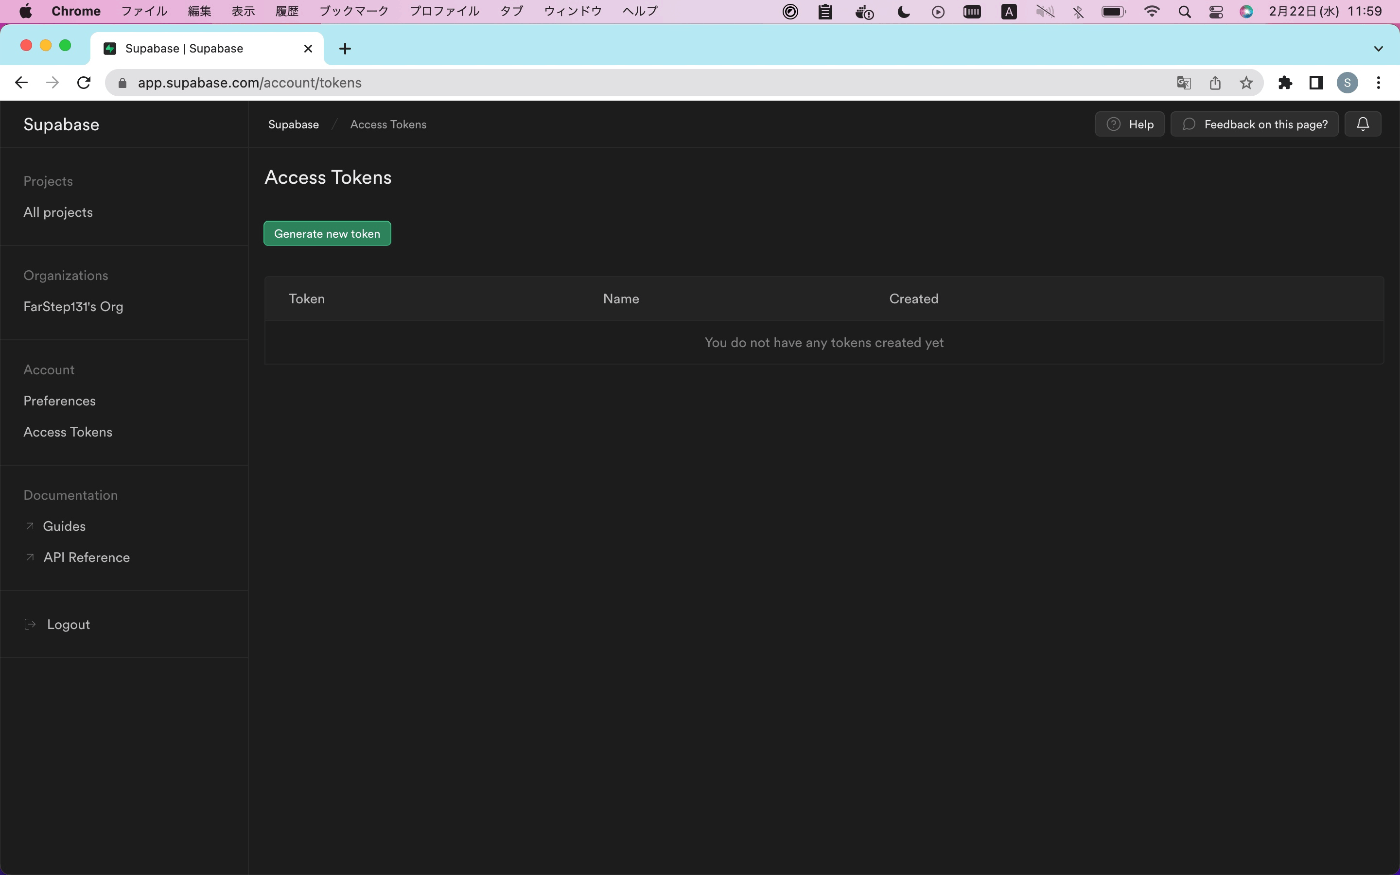This screenshot has height=875, width=1400.
Task: Click the Google Translate icon in address bar
Action: coord(1184,83)
